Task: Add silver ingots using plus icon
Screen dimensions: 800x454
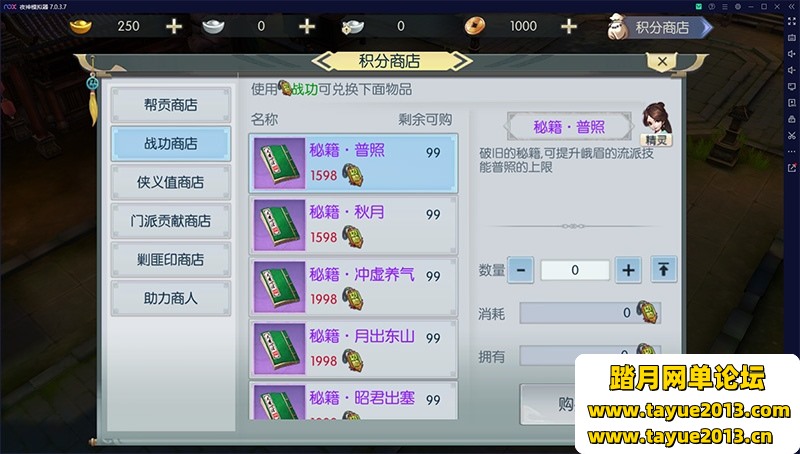Action: (307, 26)
